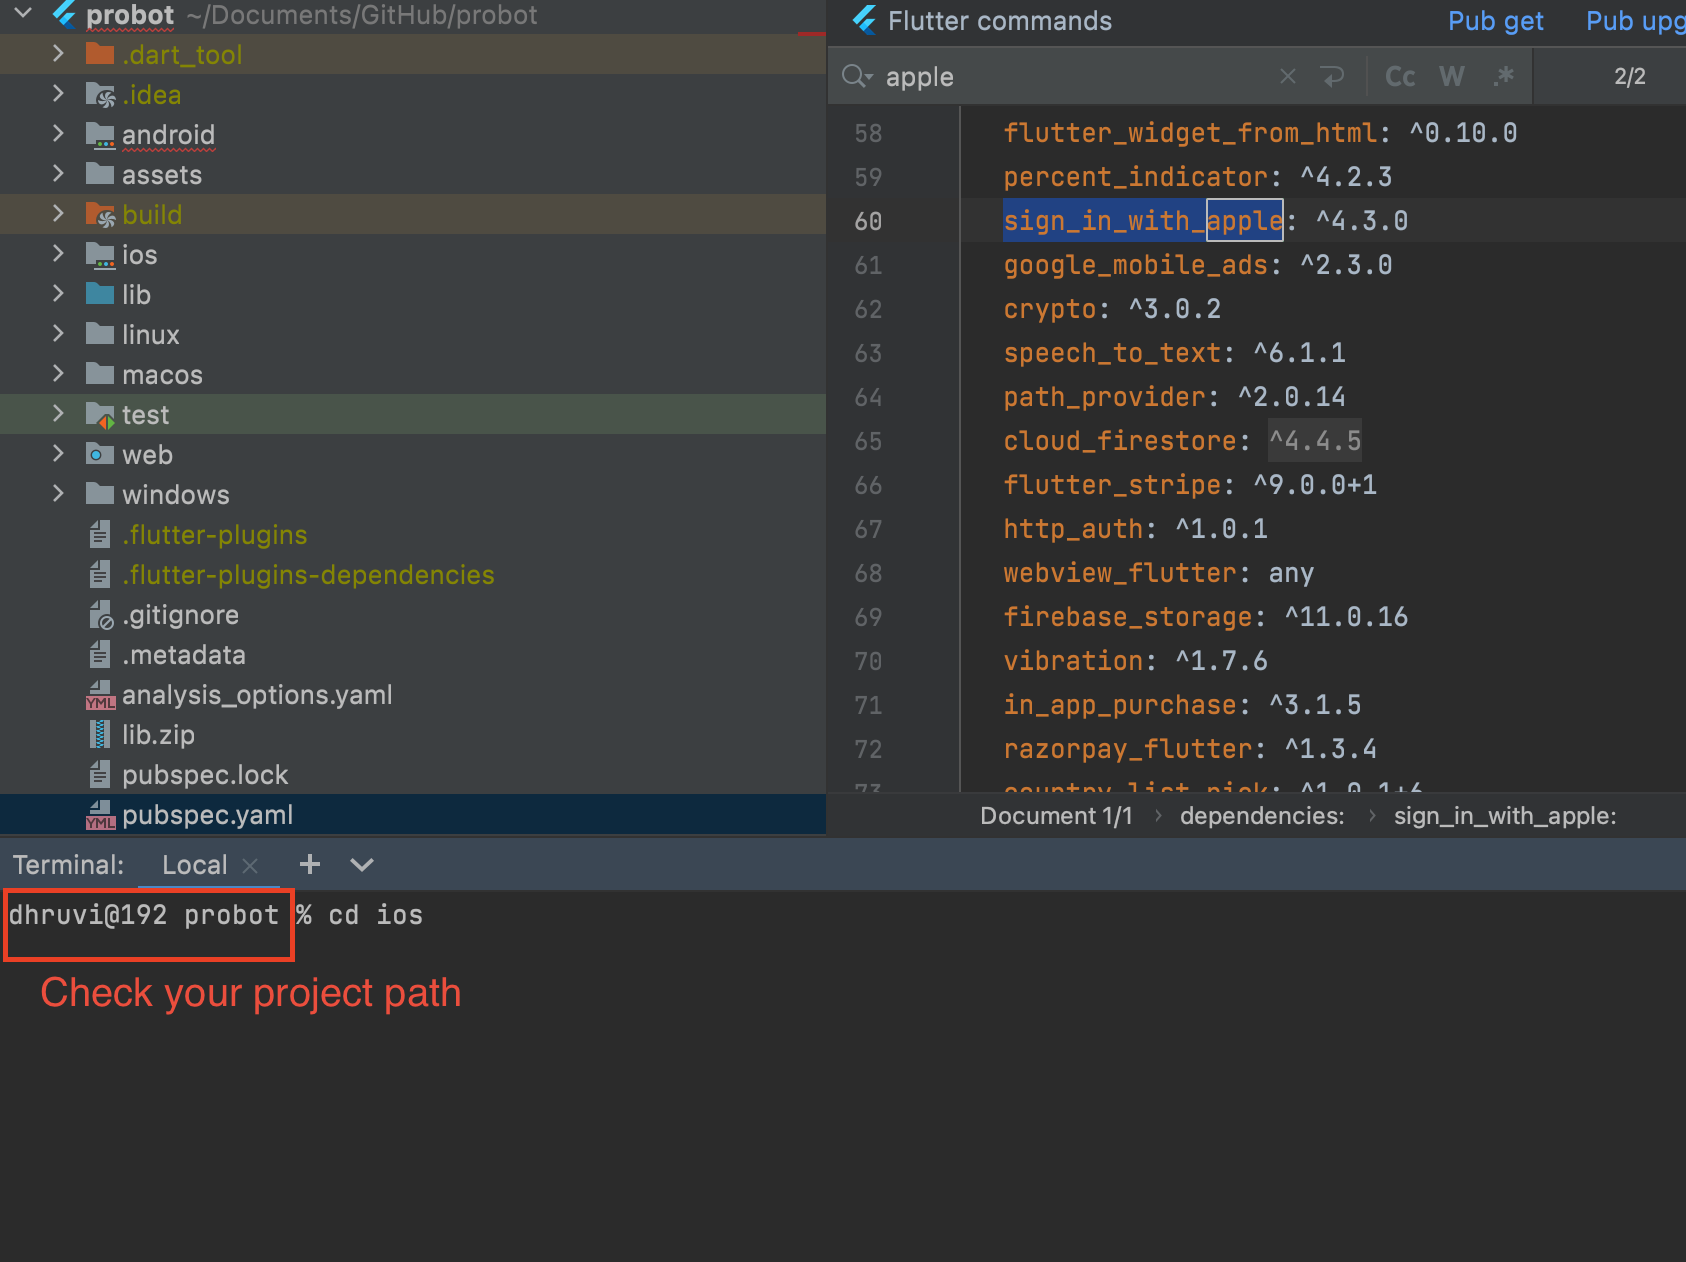
Task: Select dependencies: in the breadcrumb bar
Action: tap(1261, 816)
